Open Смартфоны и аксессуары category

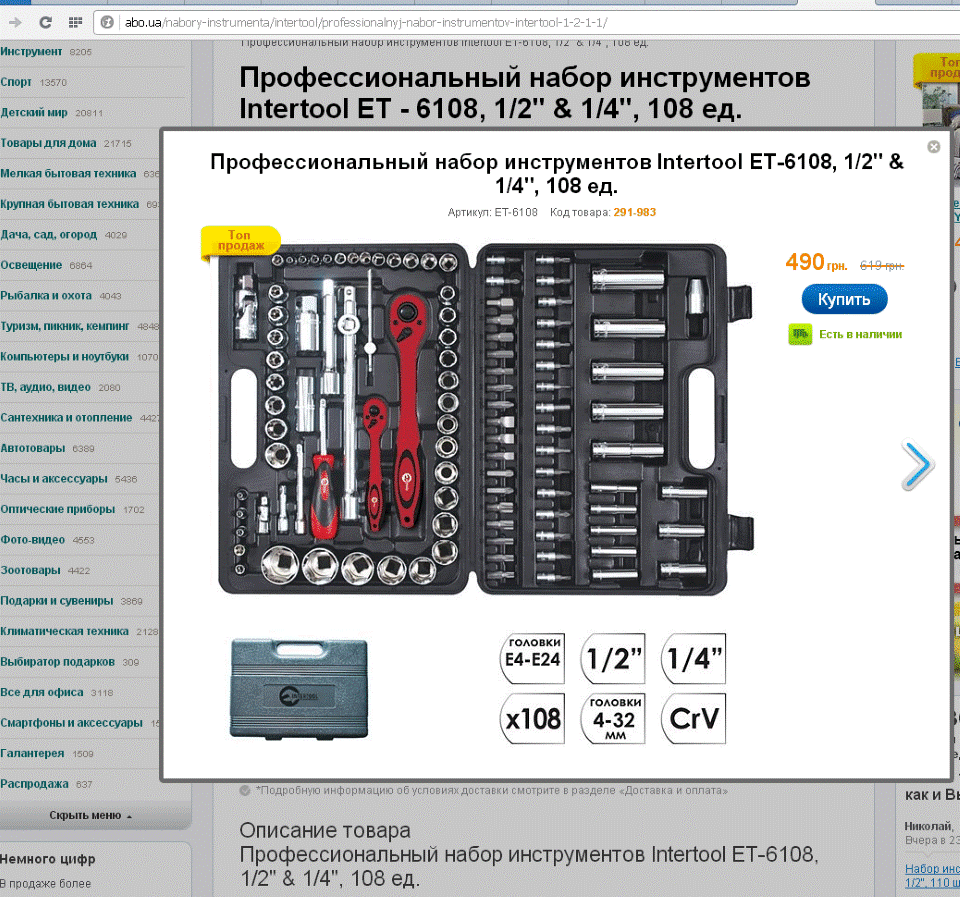coord(71,723)
